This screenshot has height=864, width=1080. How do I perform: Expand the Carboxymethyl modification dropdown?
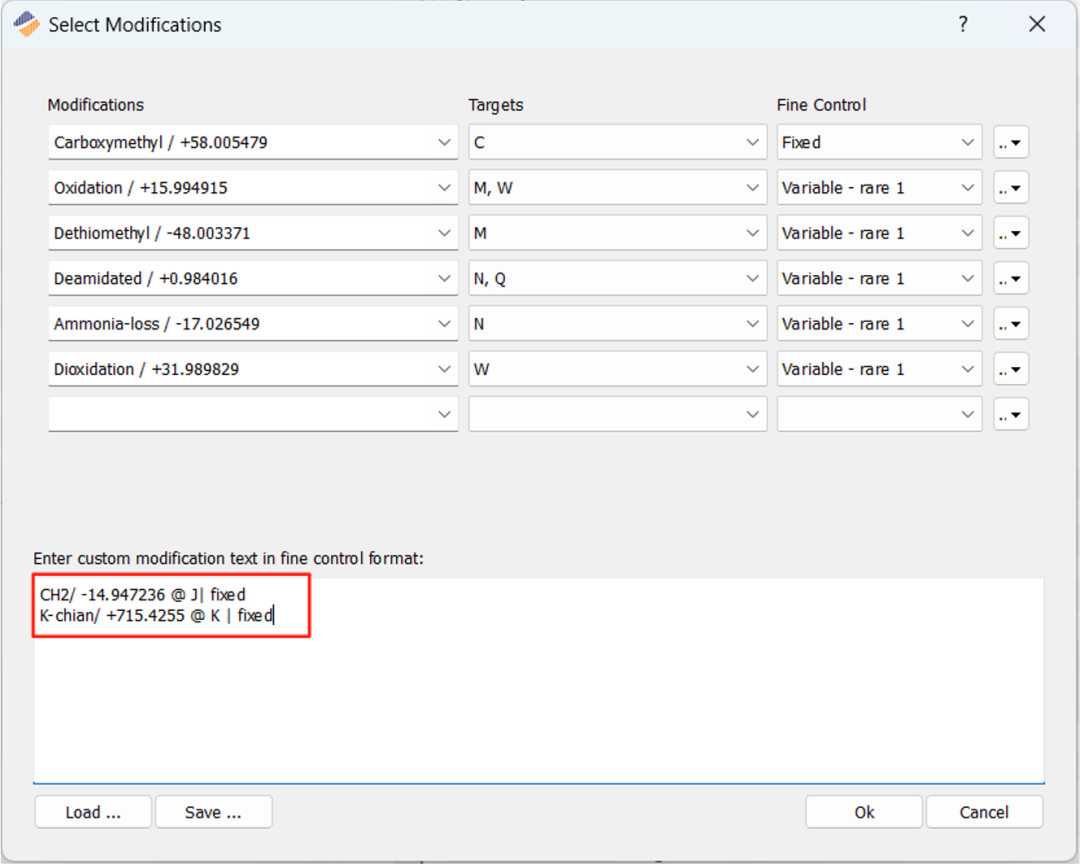point(445,143)
